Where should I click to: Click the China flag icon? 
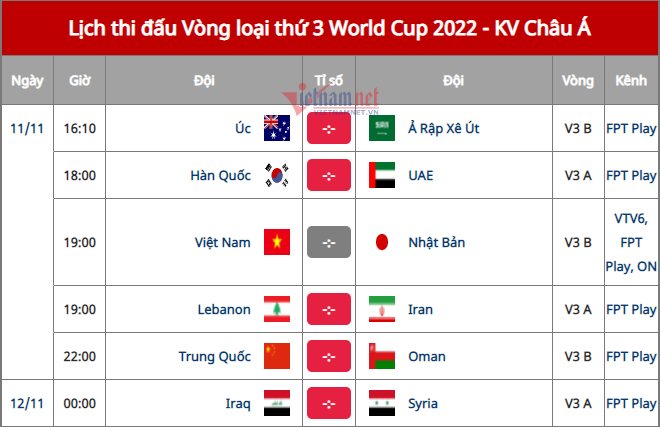coord(276,356)
